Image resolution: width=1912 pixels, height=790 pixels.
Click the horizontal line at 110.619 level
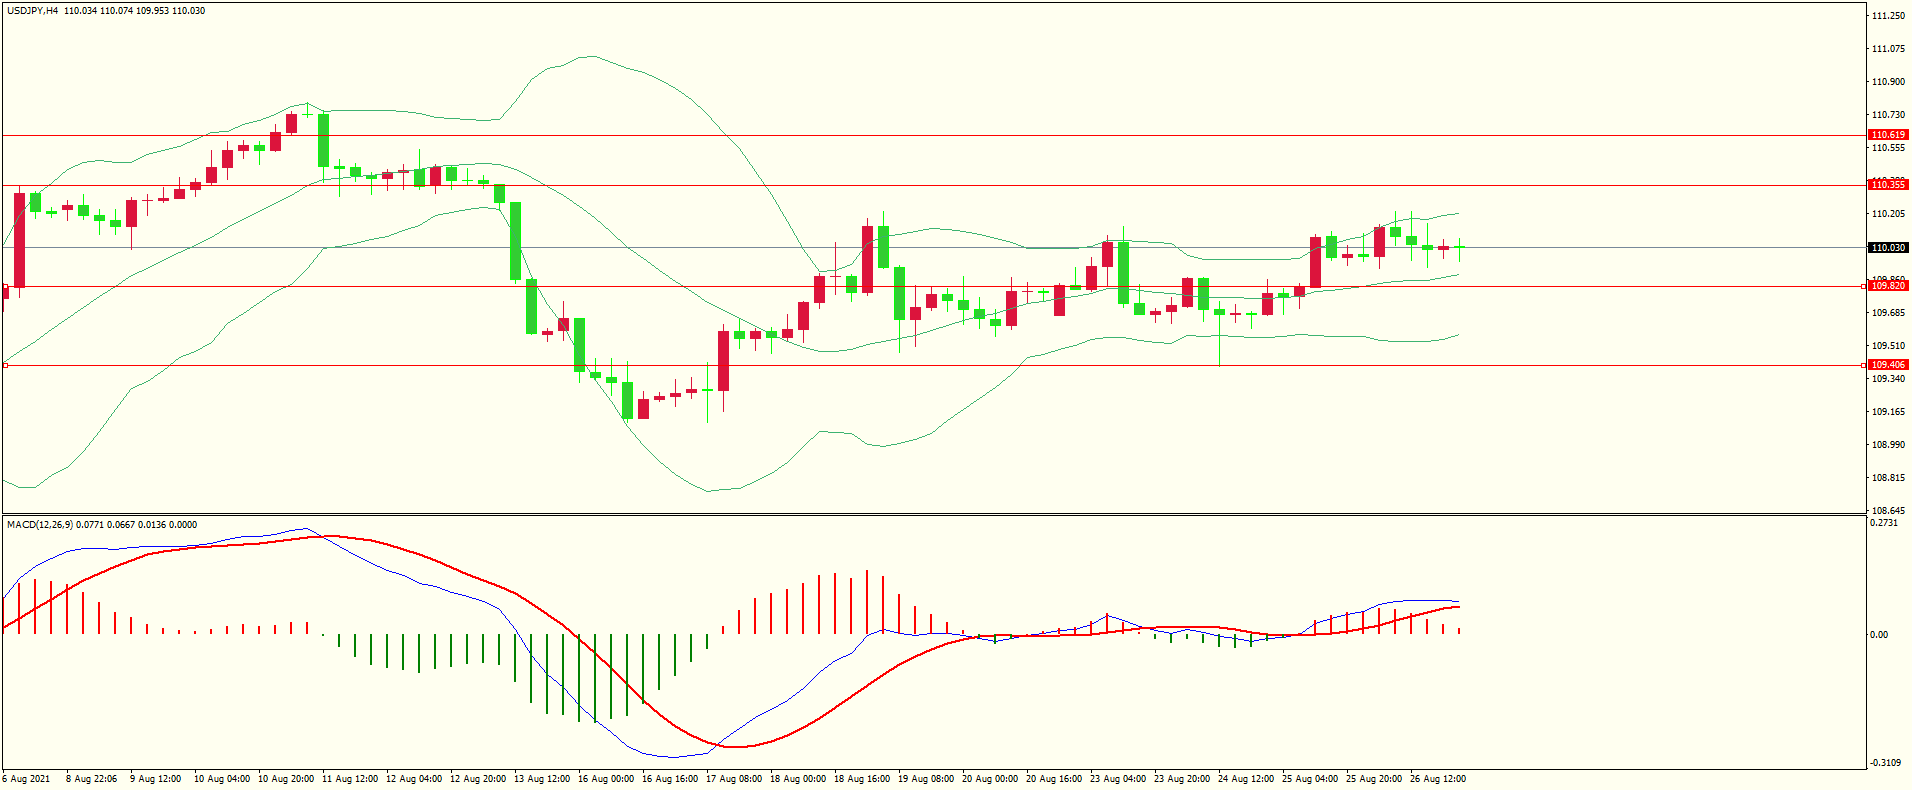934,135
